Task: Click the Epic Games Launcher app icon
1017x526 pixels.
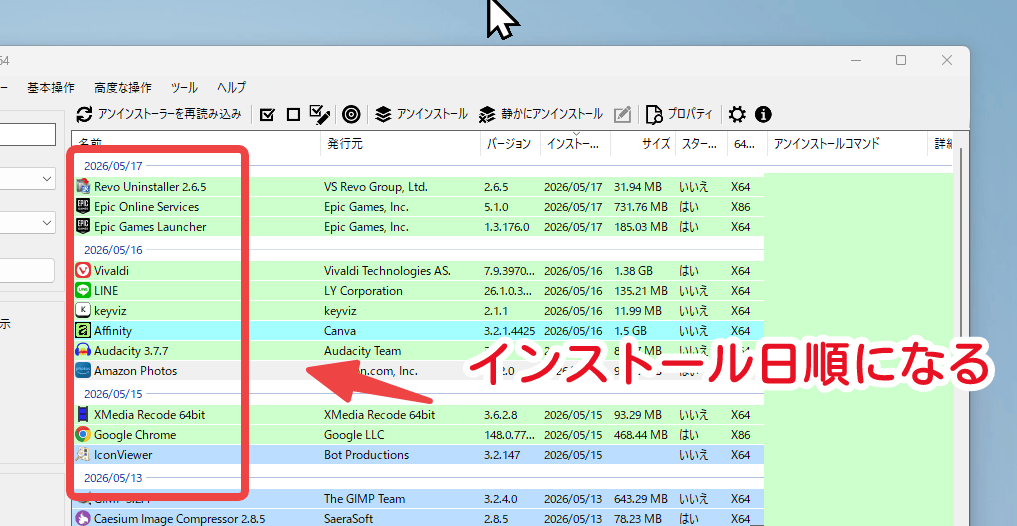Action: click(x=83, y=227)
